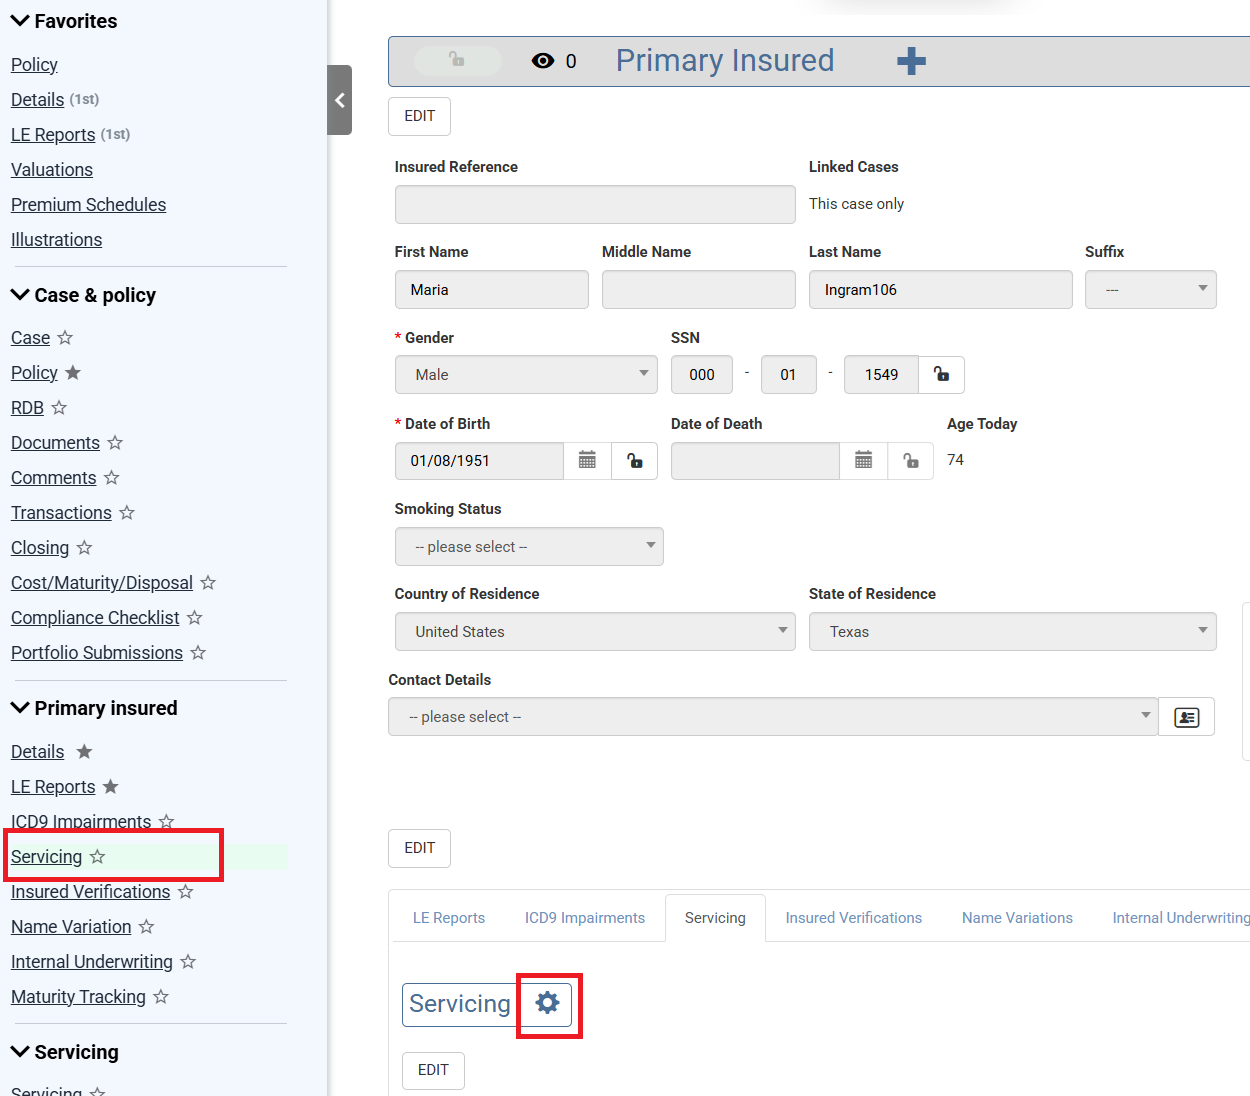Click the blue plus icon beside Primary Insured
This screenshot has width=1250, height=1096.
point(911,61)
